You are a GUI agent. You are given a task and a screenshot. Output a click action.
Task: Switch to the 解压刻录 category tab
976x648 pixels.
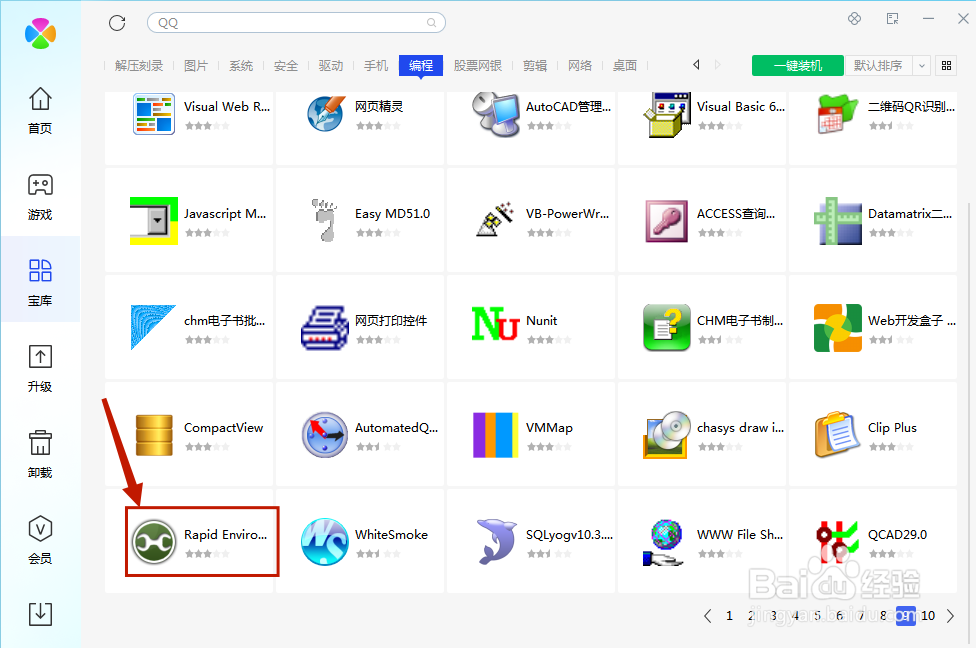[139, 65]
